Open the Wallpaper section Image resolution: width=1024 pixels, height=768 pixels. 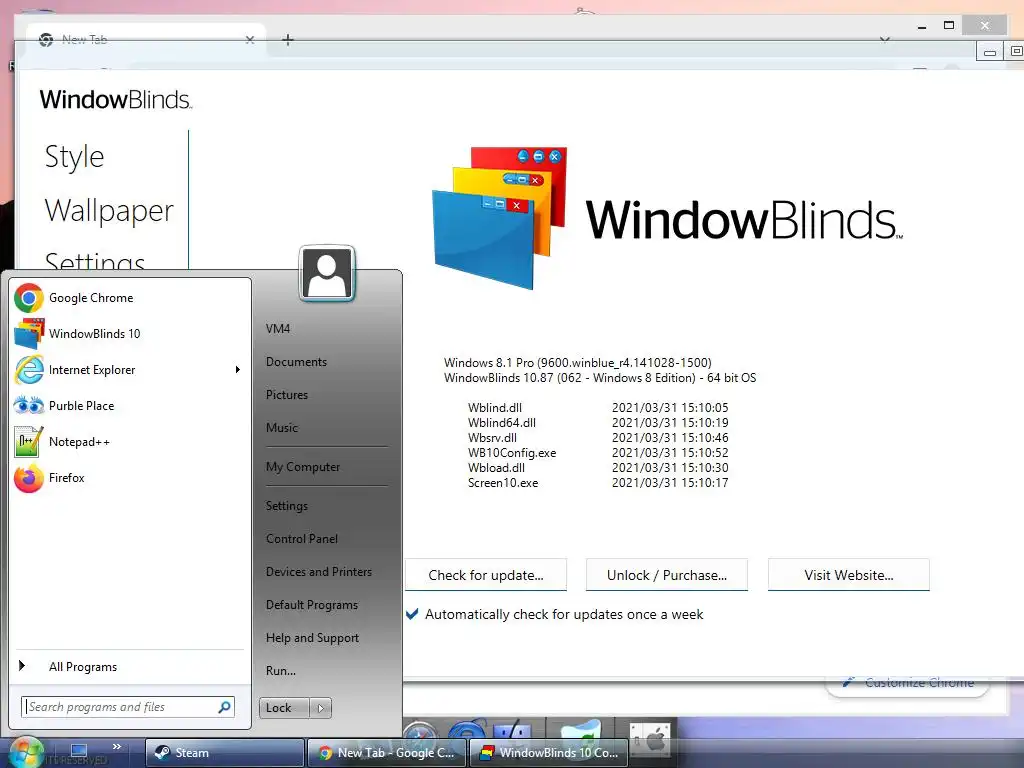(109, 210)
